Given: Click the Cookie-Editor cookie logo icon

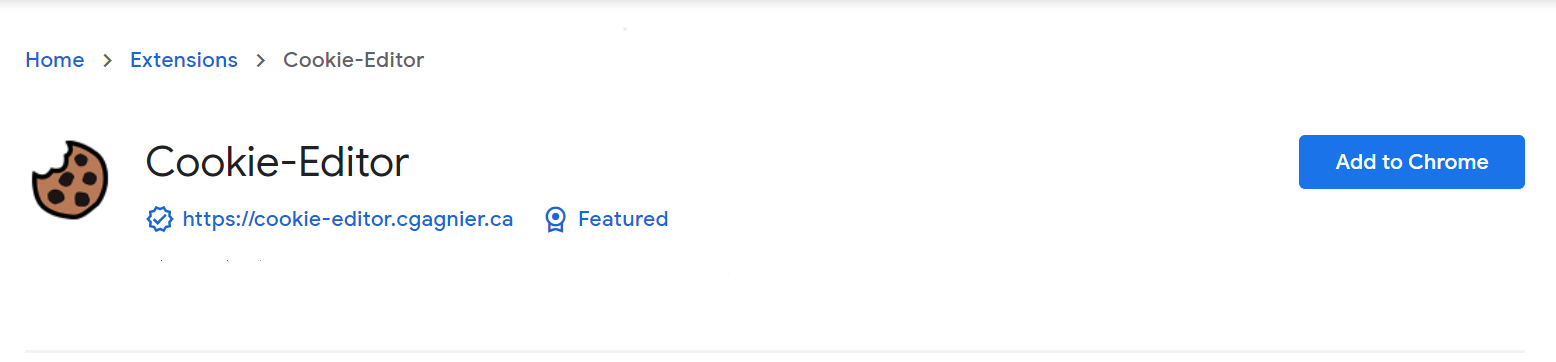Looking at the screenshot, I should tap(69, 180).
